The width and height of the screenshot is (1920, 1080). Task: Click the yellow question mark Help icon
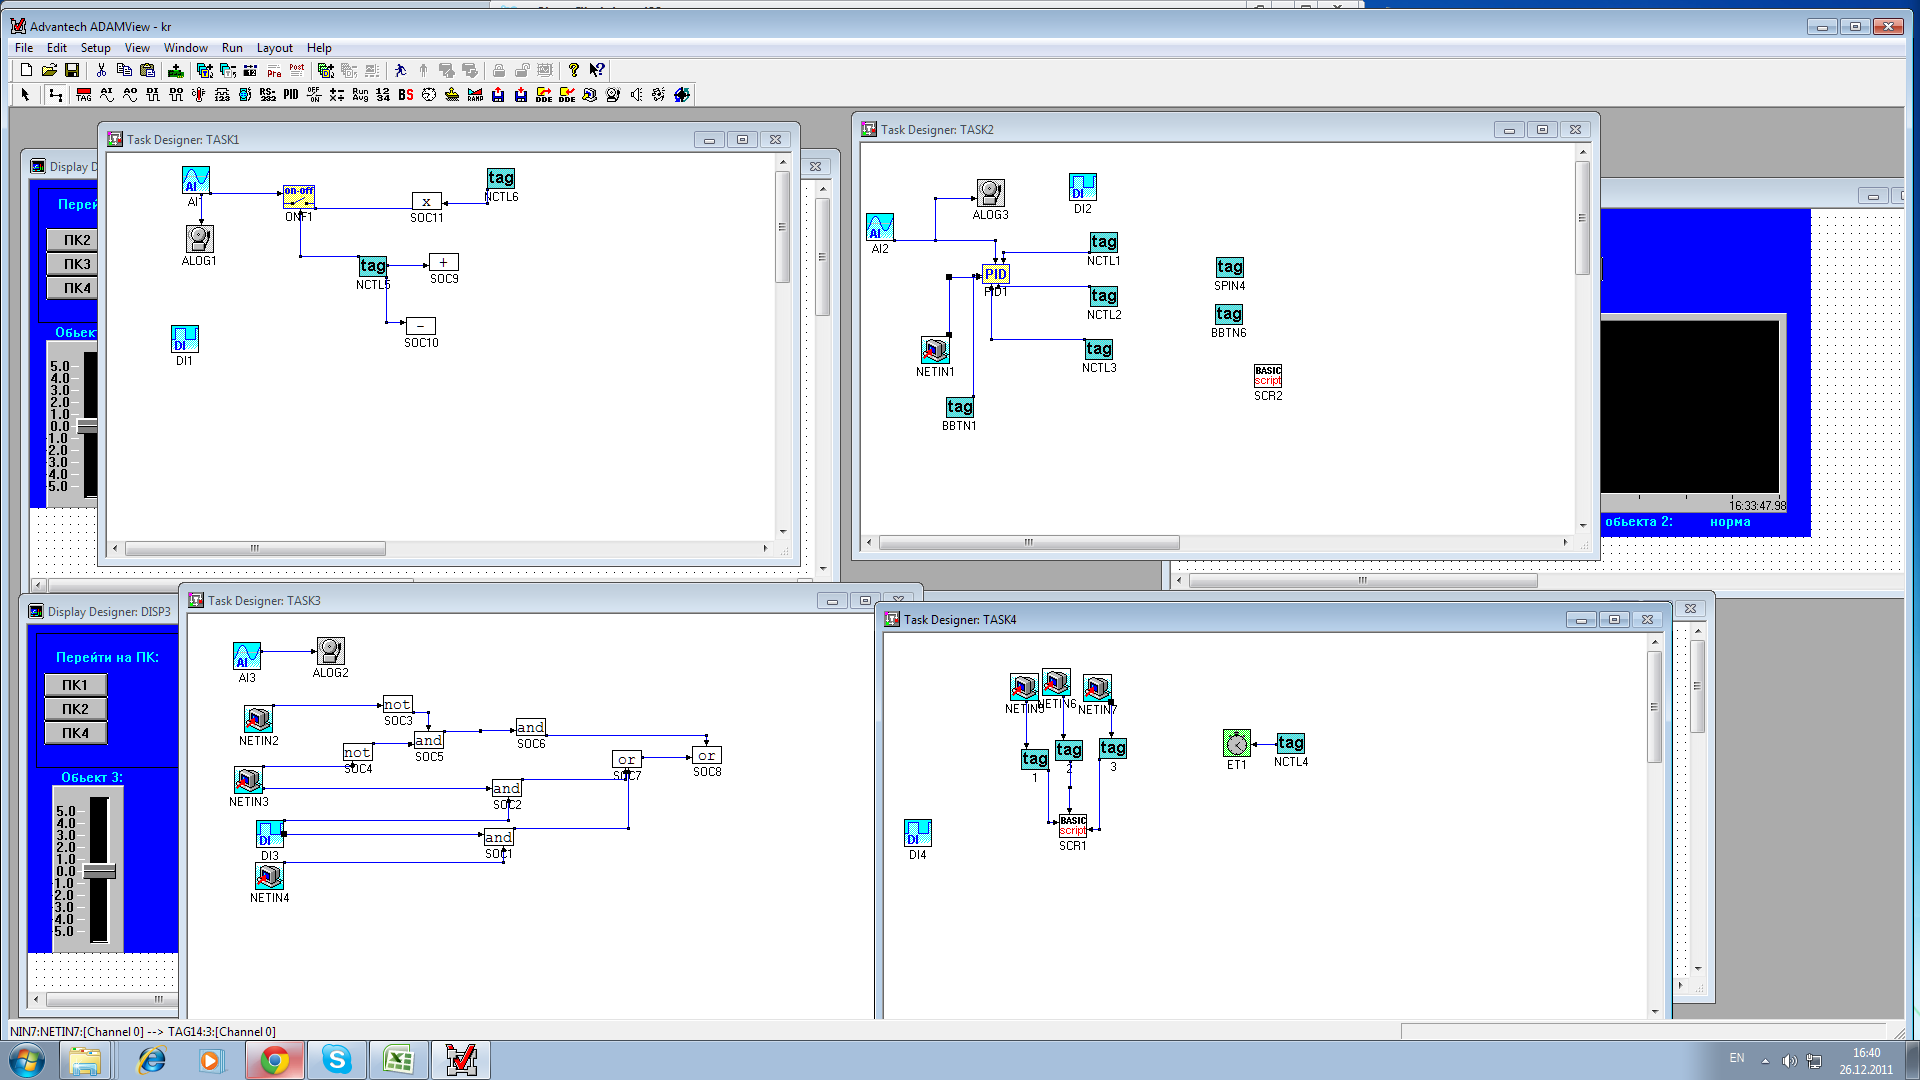573,70
